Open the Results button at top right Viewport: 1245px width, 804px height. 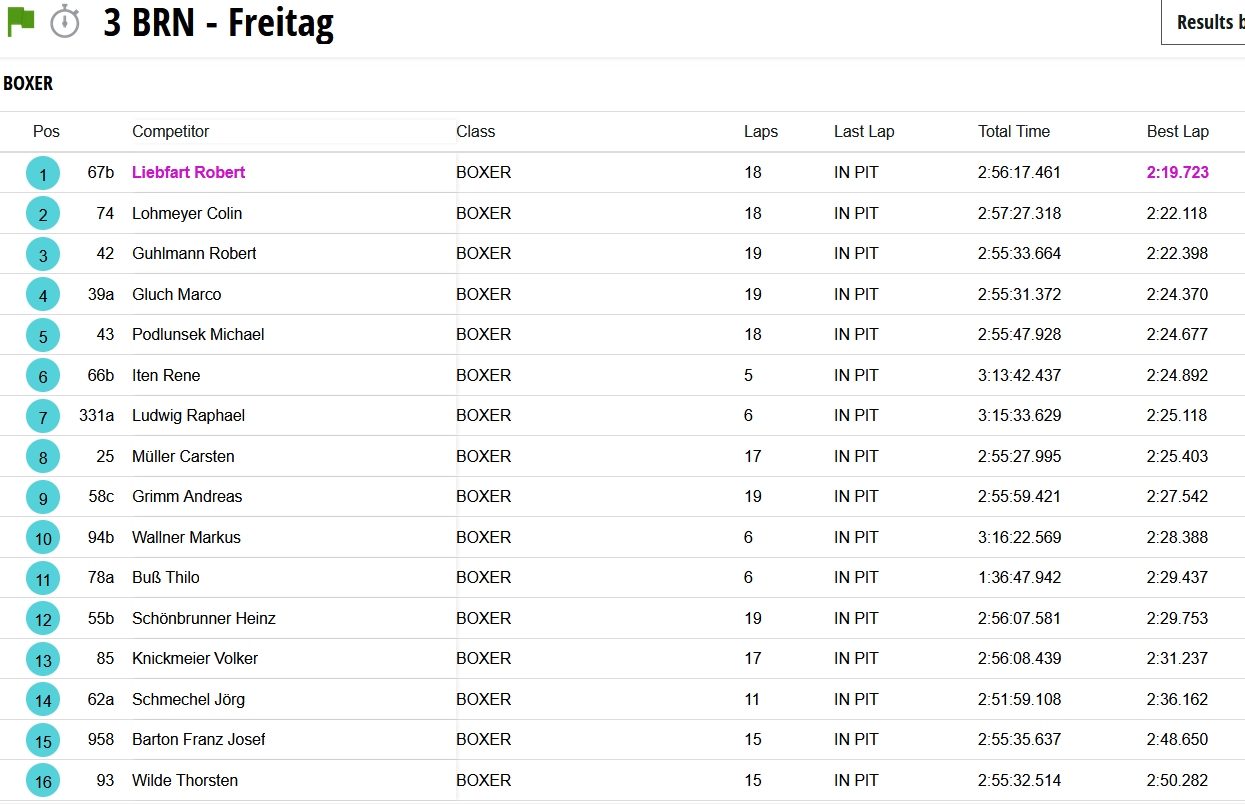click(x=1203, y=22)
